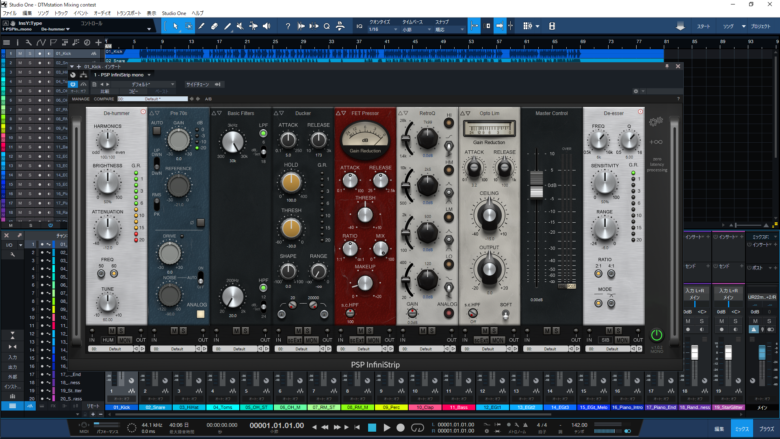Screen dimensions: 780x439
Task: Select the De-hummer 60 Hz FREQ option
Action: (113, 273)
